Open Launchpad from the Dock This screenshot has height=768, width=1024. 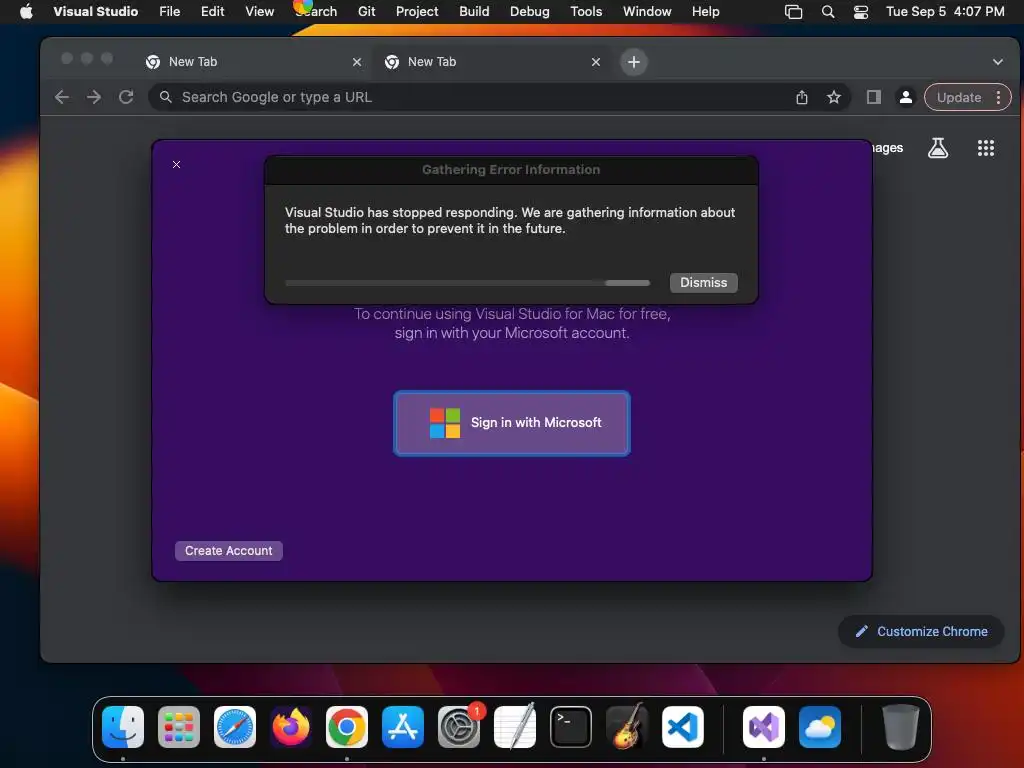pos(179,727)
